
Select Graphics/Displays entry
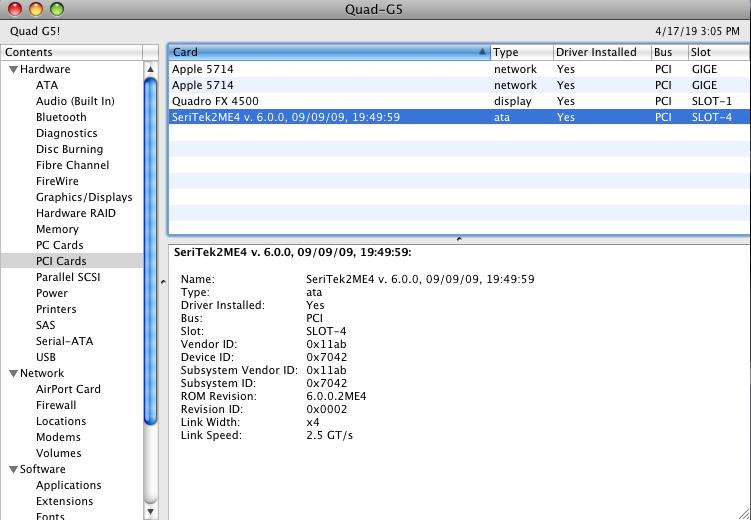(84, 197)
